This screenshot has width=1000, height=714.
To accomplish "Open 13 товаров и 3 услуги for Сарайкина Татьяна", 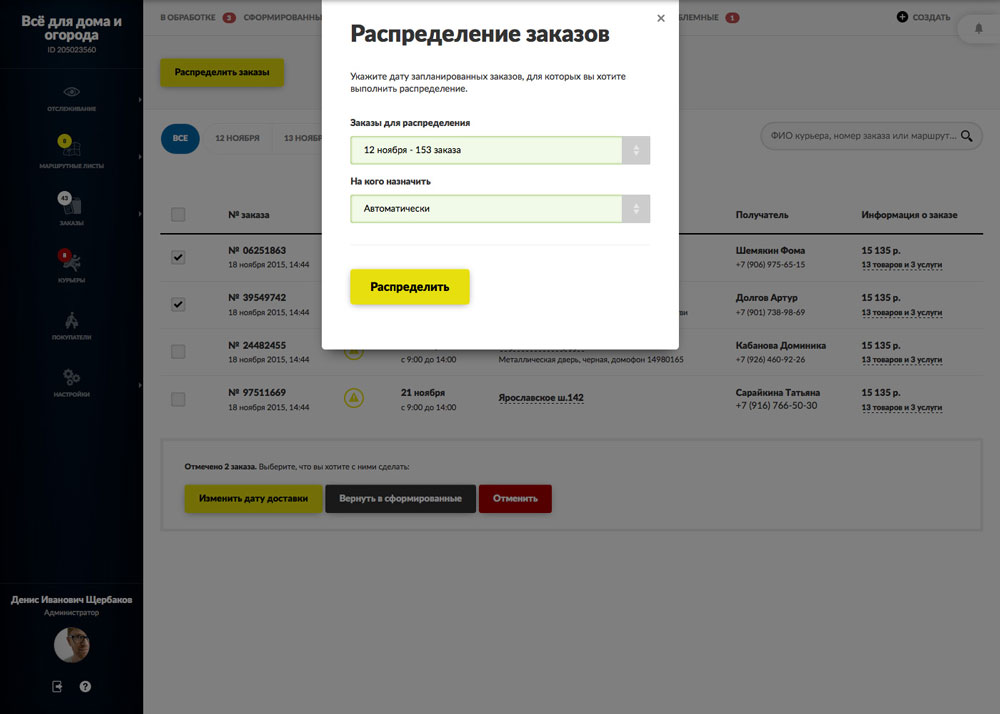I will [901, 407].
